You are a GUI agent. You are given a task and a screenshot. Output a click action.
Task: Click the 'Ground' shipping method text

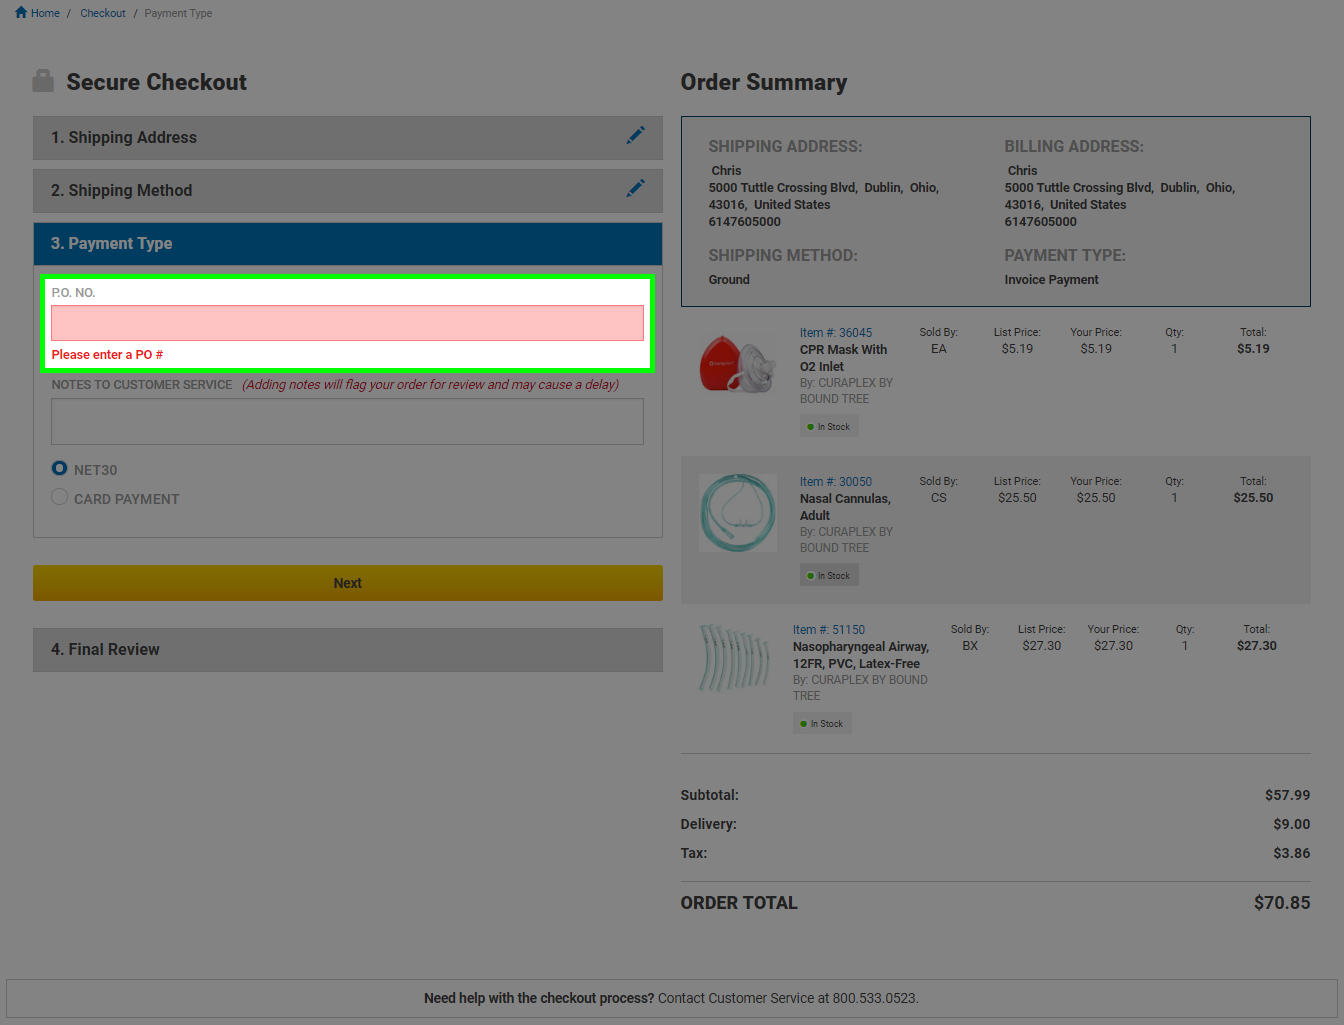pyautogui.click(x=729, y=280)
